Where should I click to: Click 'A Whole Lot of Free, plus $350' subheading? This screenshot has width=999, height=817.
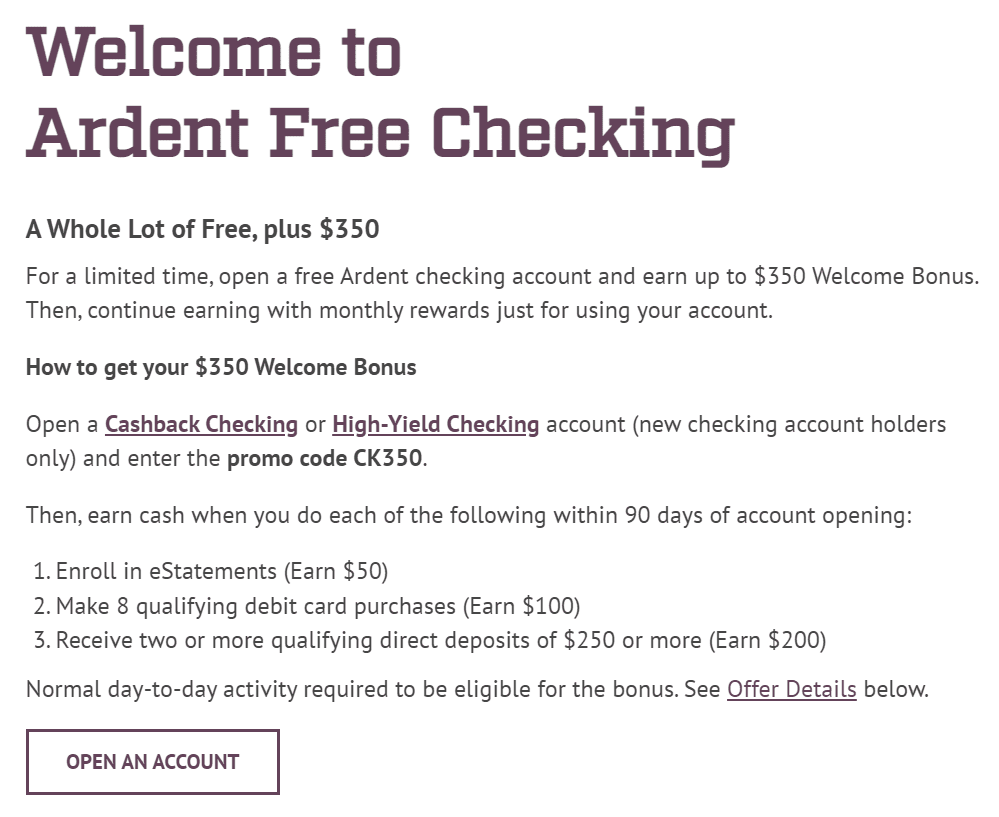203,229
